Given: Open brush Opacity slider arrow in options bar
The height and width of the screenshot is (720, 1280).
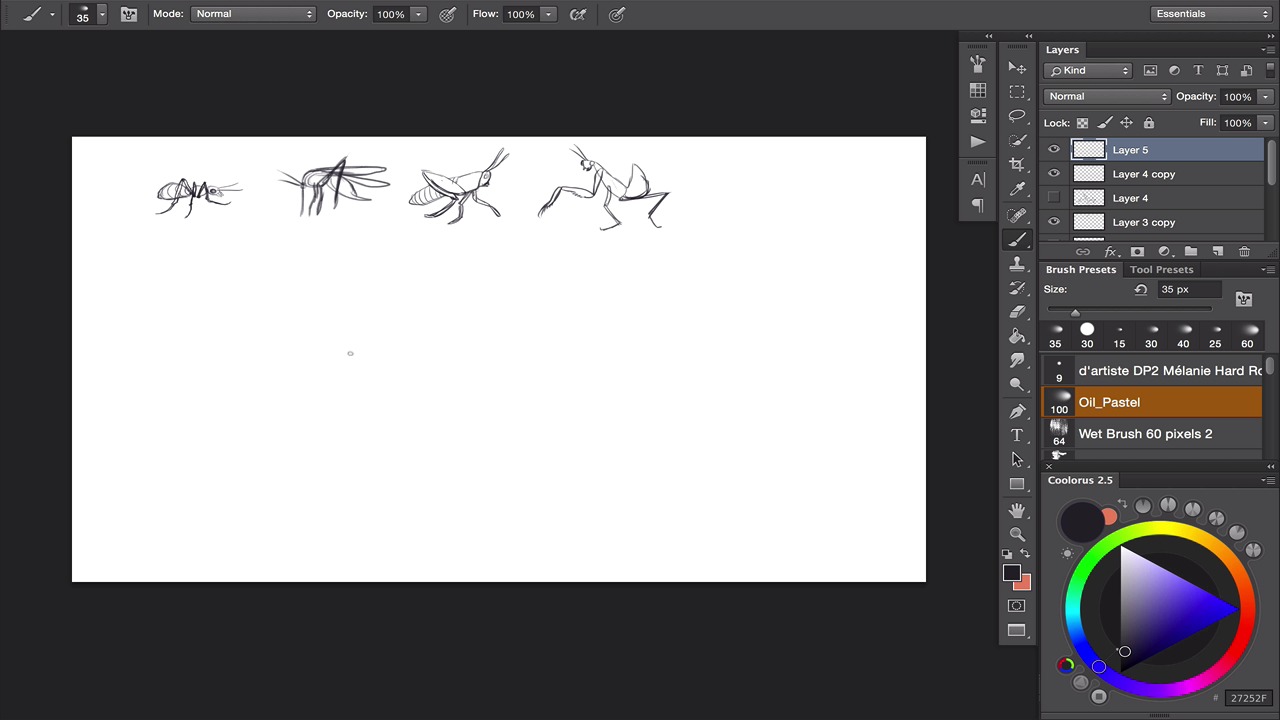Looking at the screenshot, I should [418, 14].
